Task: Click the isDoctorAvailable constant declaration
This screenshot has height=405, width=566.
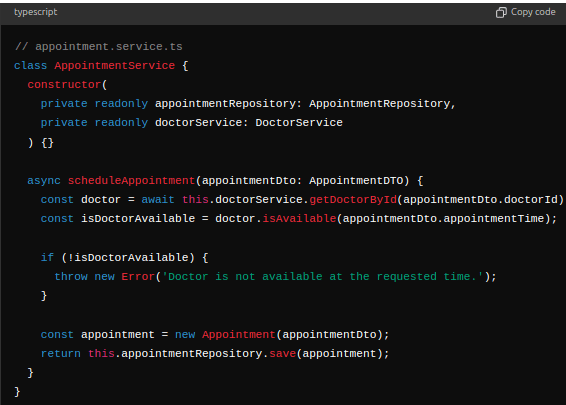Action: 138,219
